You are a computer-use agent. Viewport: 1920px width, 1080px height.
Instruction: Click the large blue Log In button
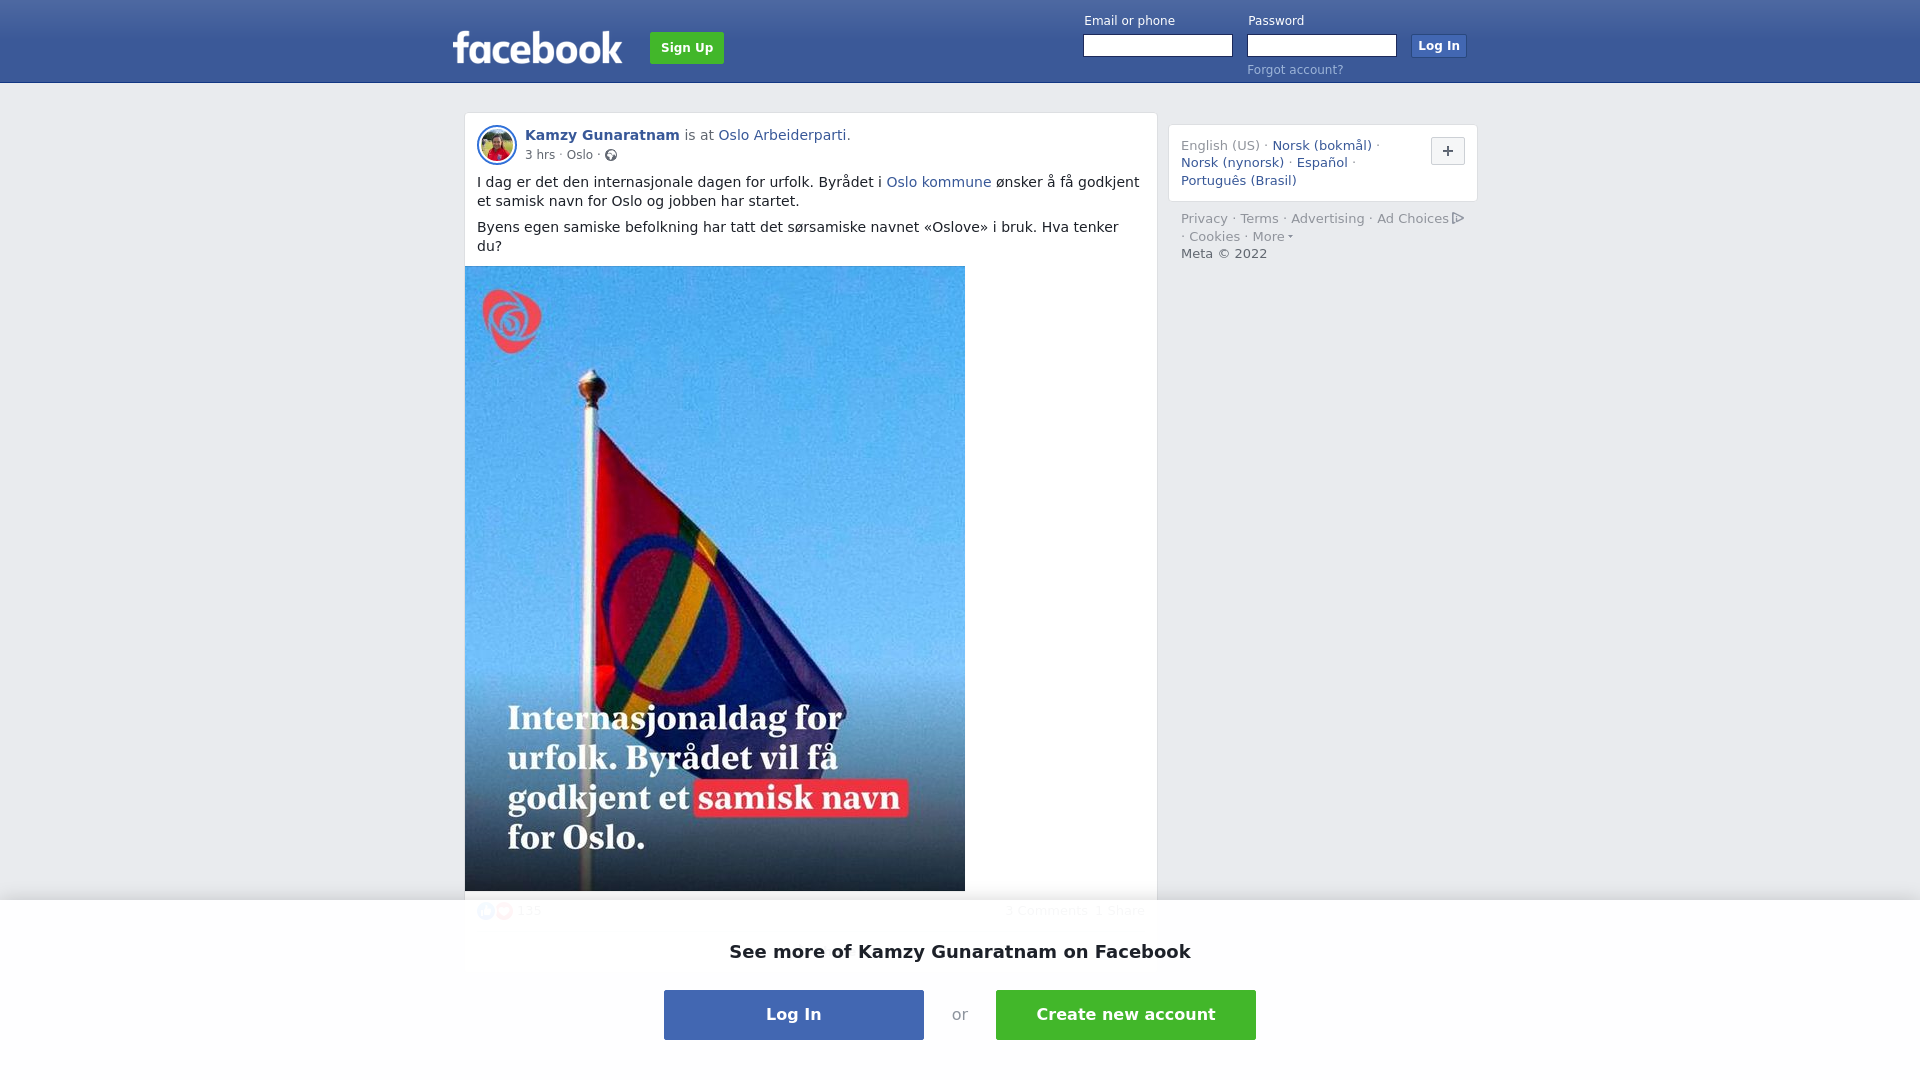(794, 1015)
